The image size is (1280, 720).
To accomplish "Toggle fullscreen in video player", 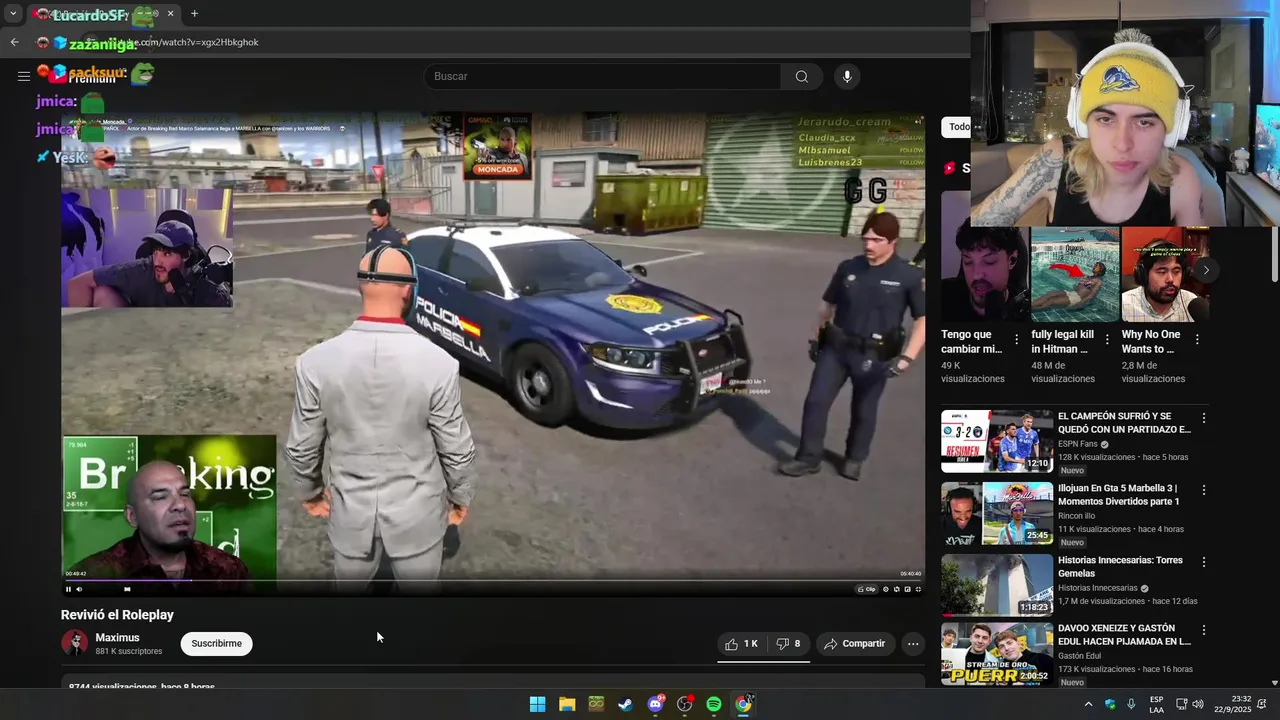I will click(x=918, y=589).
